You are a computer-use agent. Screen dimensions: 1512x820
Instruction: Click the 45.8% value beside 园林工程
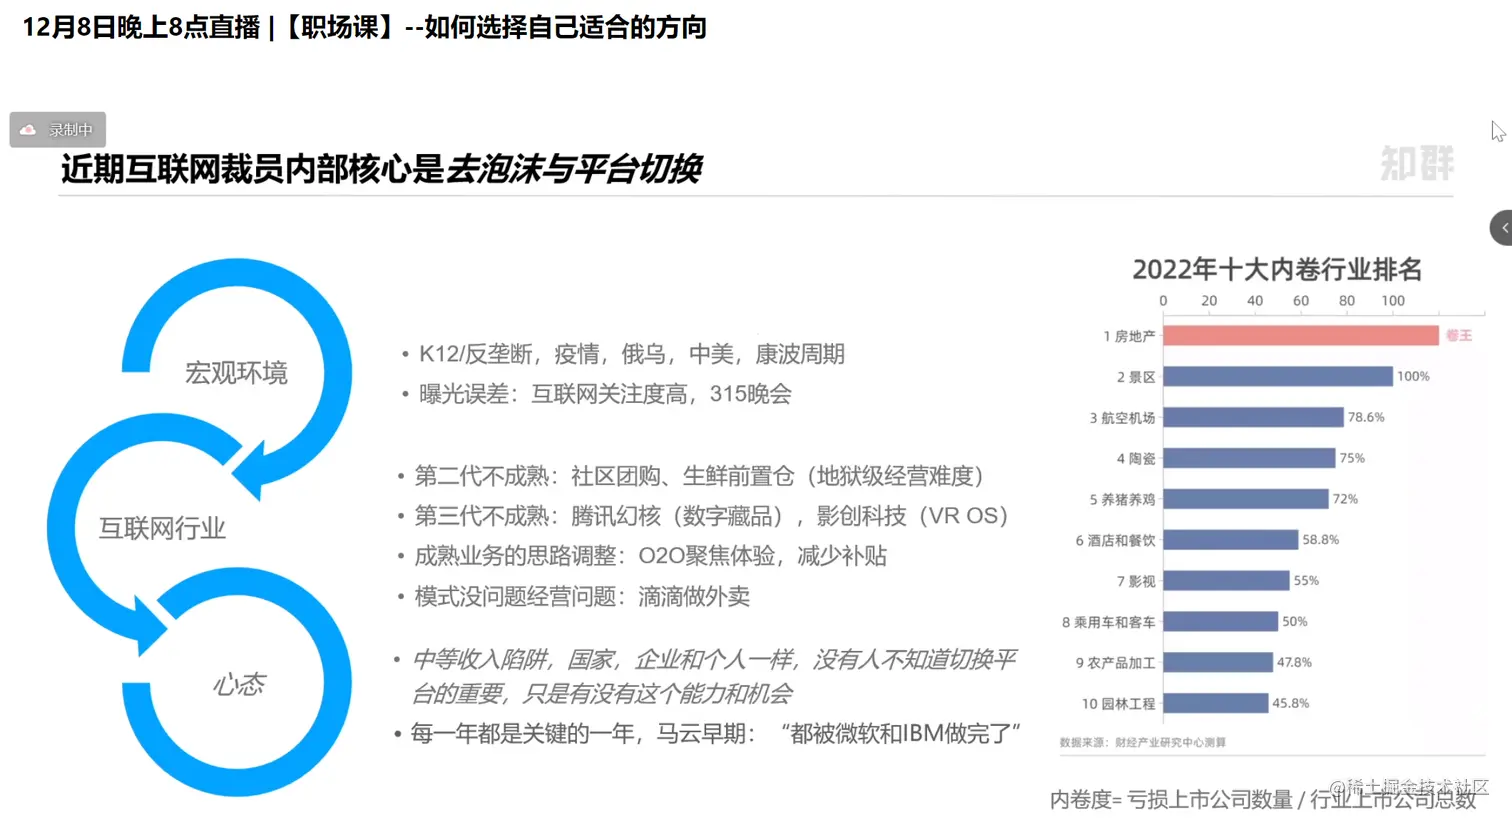point(1290,704)
